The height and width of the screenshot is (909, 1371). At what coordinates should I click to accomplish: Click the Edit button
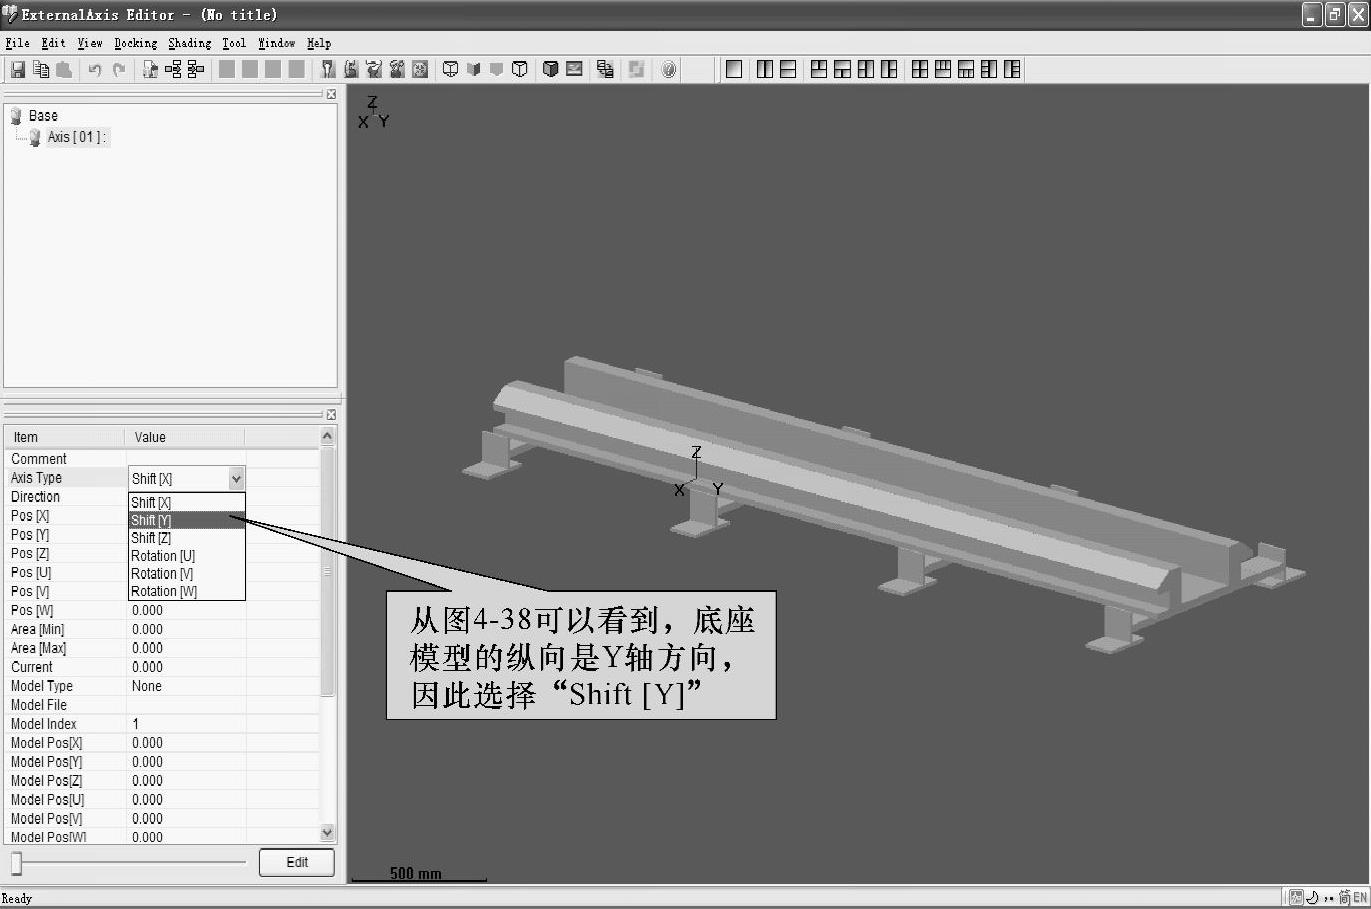point(297,862)
